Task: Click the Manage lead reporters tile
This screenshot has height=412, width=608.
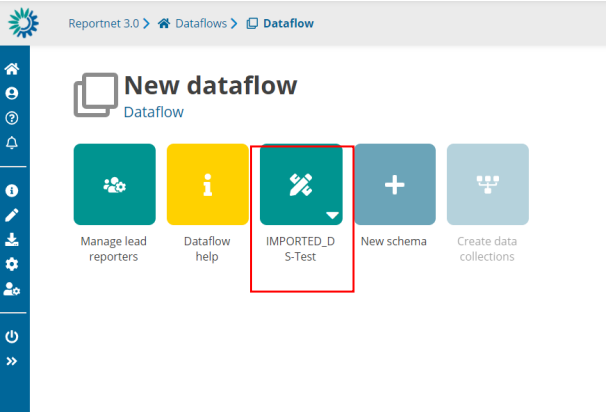Action: pos(115,184)
